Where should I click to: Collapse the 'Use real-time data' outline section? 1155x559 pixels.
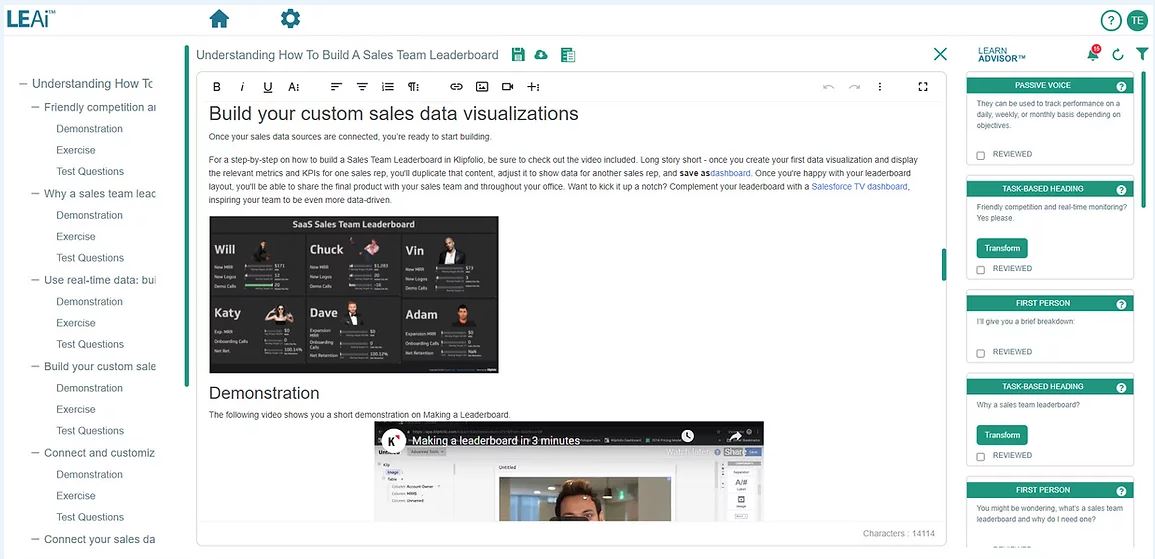coord(36,280)
